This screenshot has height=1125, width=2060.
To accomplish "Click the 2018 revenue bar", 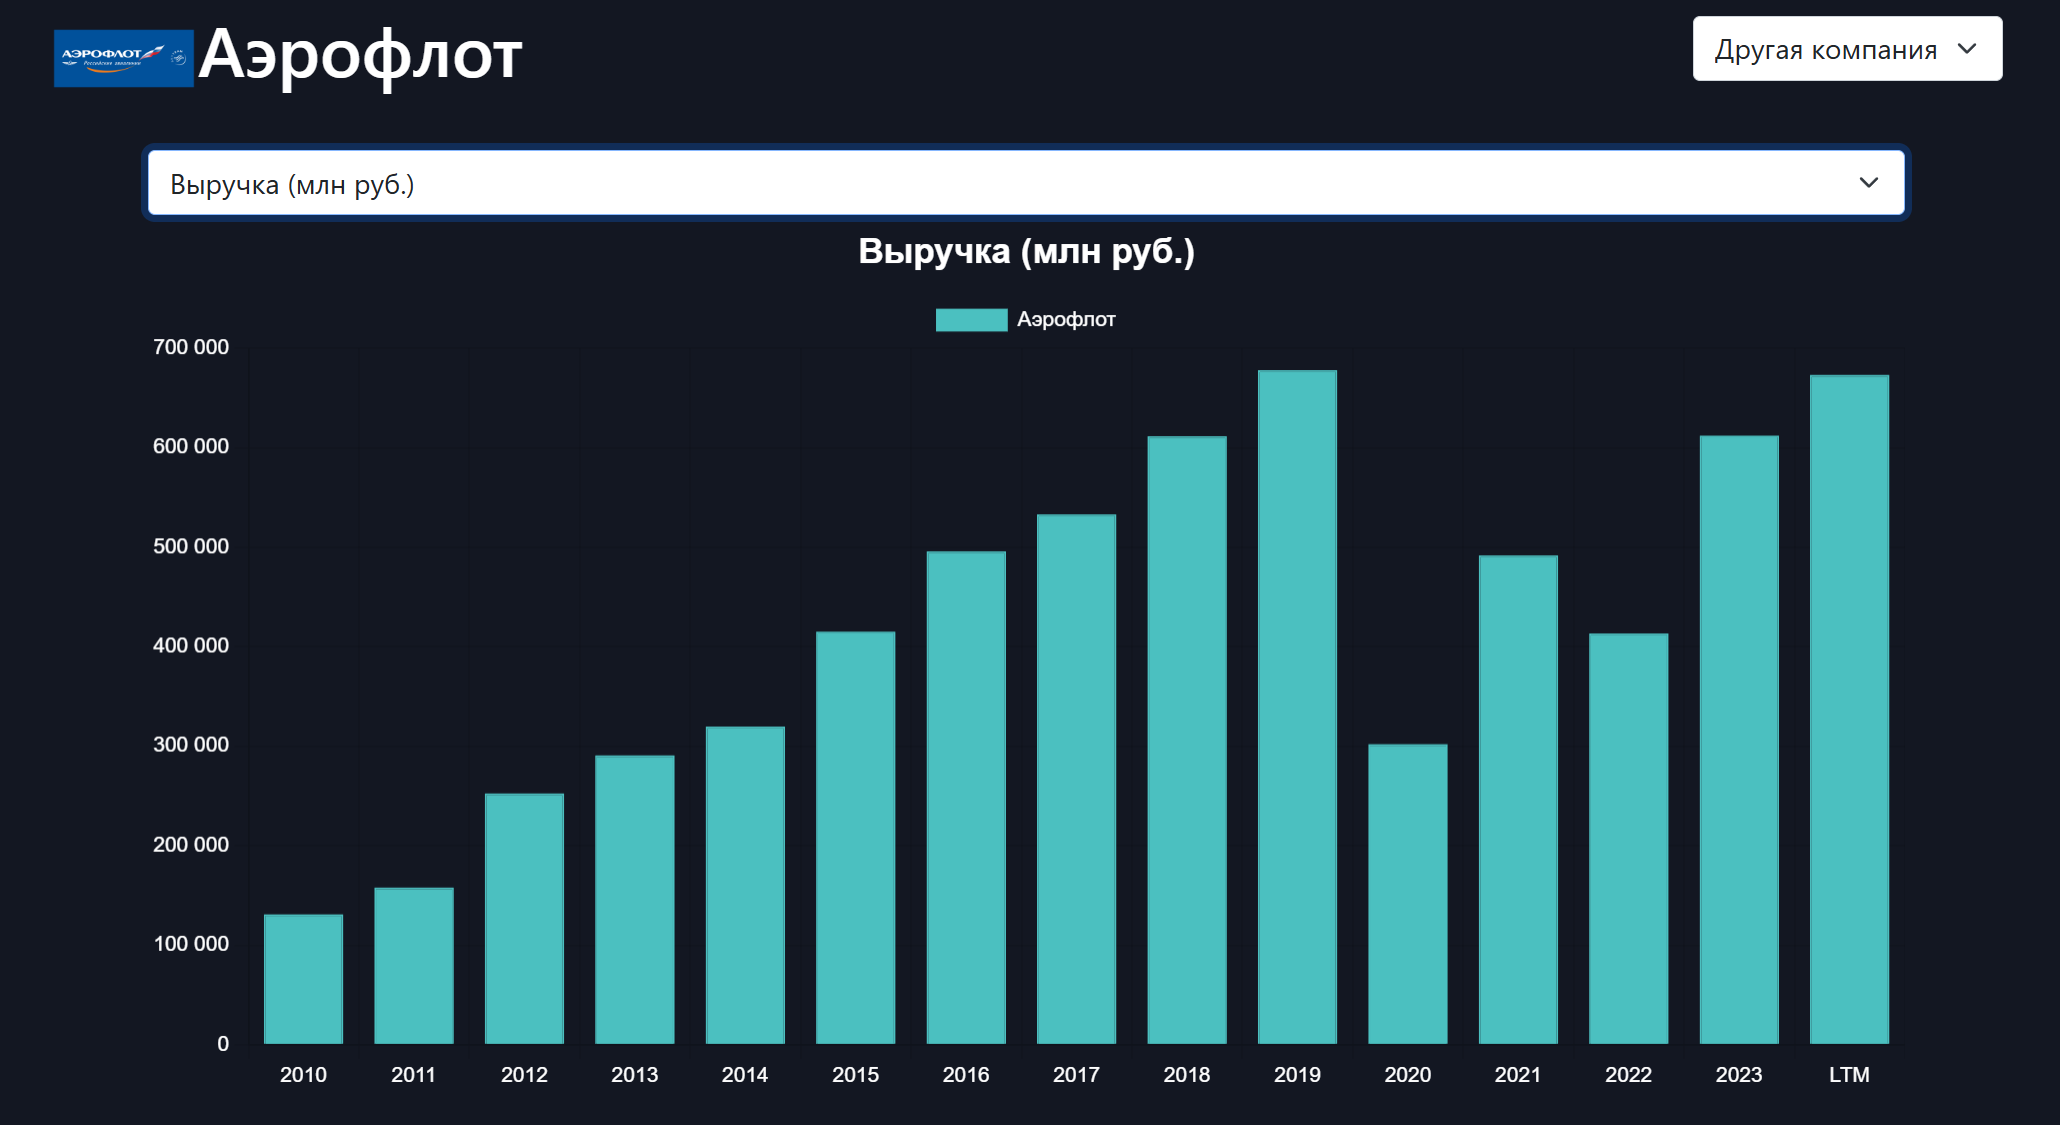I will tap(1187, 740).
